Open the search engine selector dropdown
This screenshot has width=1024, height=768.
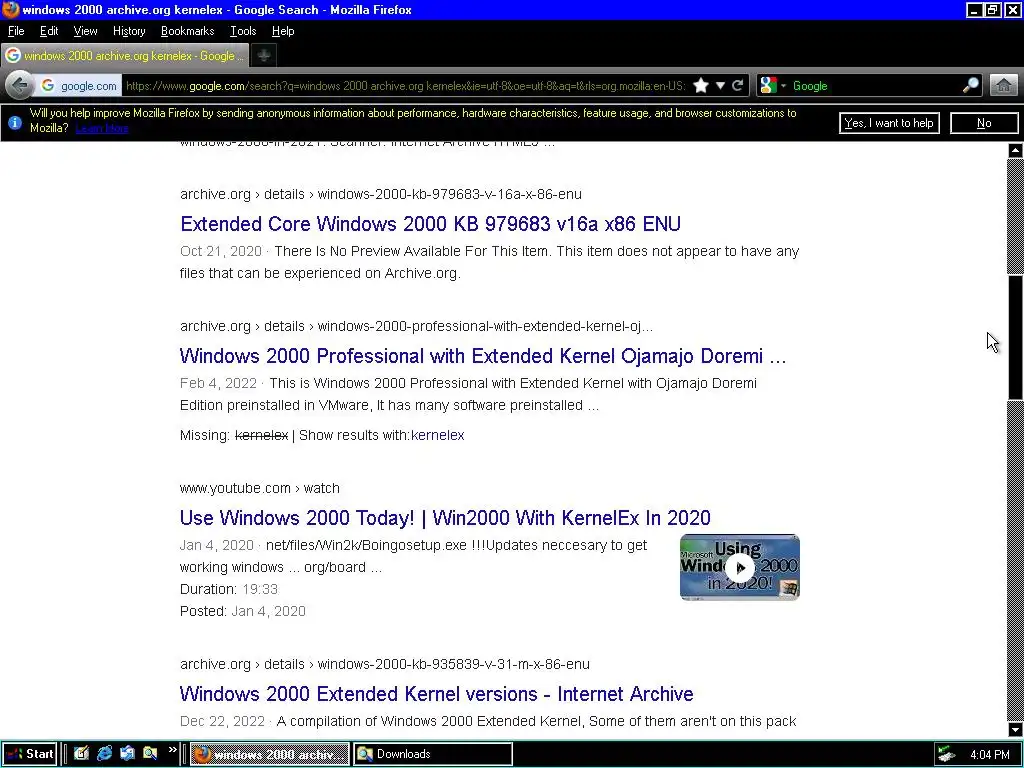click(774, 86)
